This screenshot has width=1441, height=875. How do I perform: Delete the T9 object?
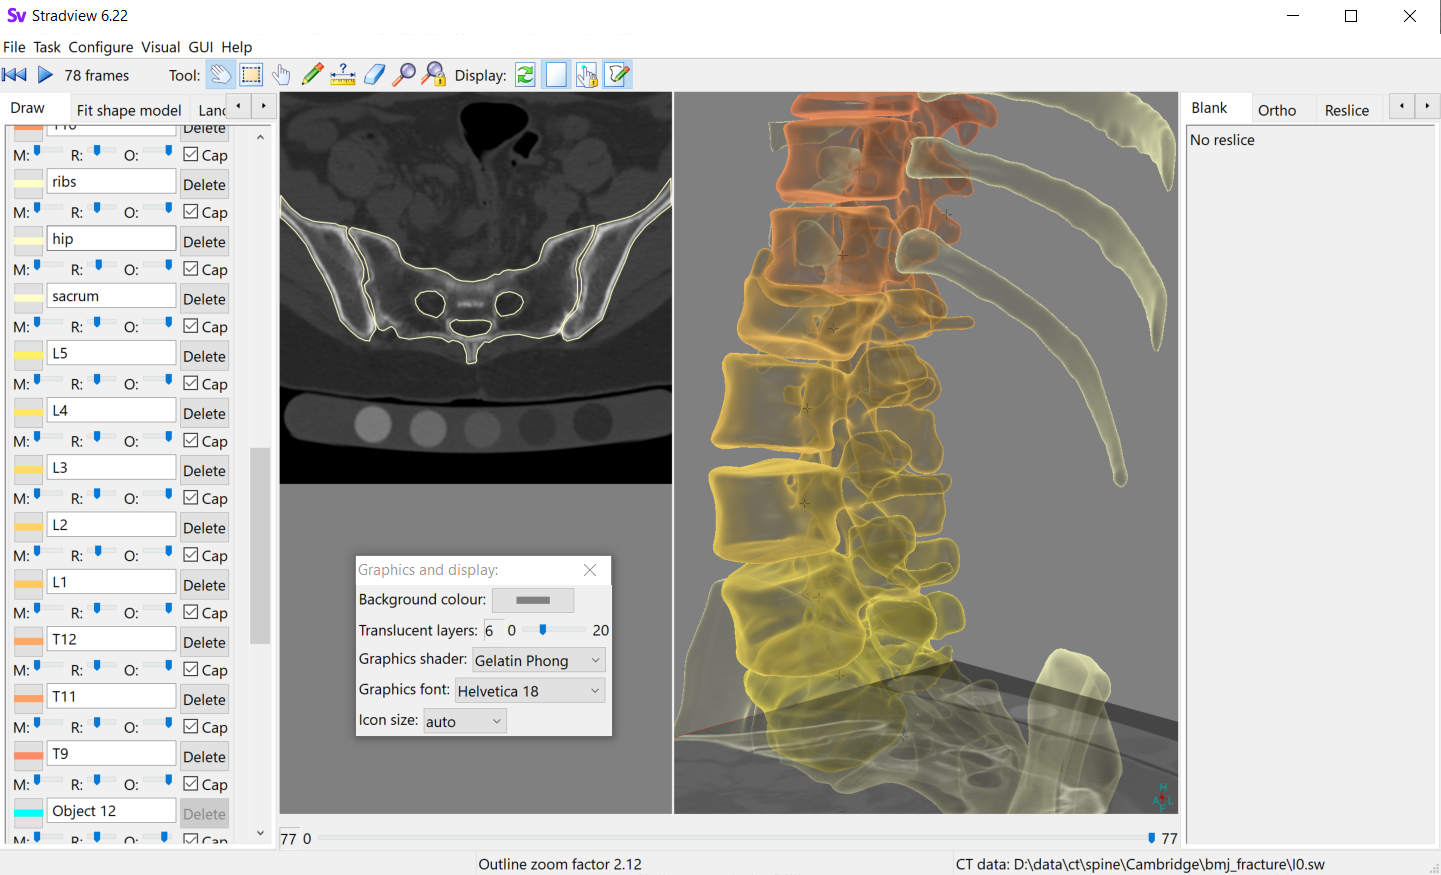(x=205, y=757)
